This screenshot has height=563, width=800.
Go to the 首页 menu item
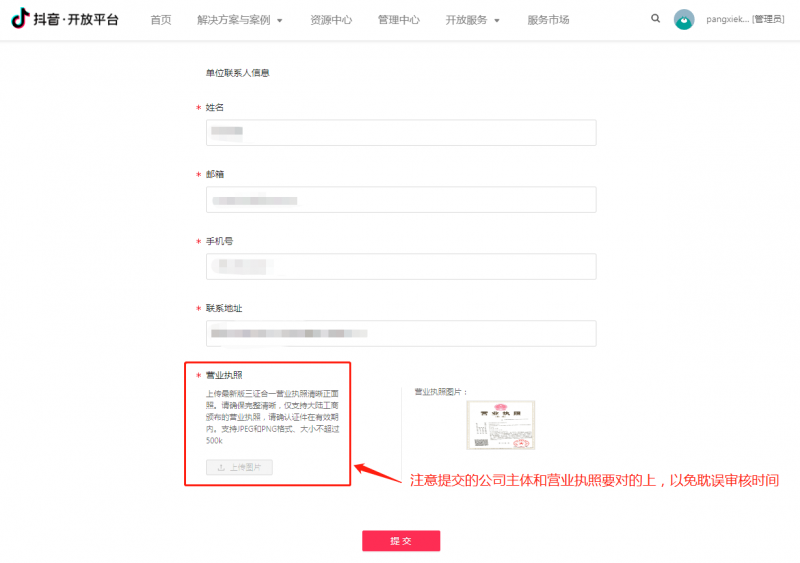tap(160, 20)
